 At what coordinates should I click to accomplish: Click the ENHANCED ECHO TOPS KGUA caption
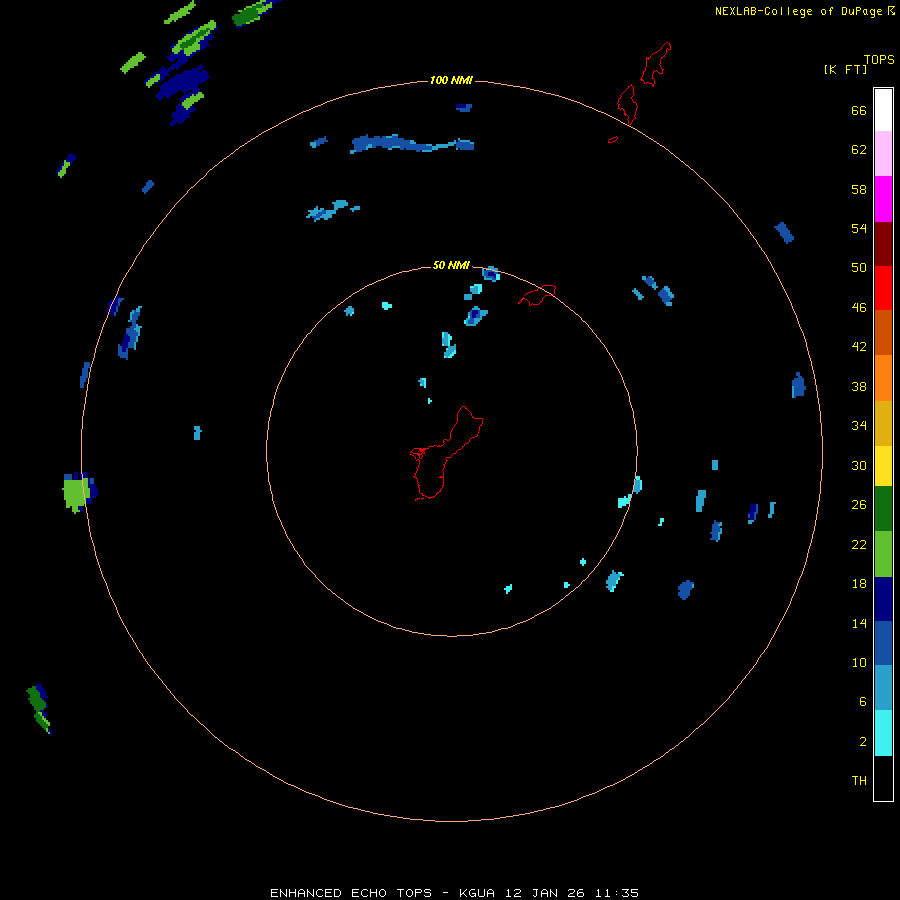454,893
